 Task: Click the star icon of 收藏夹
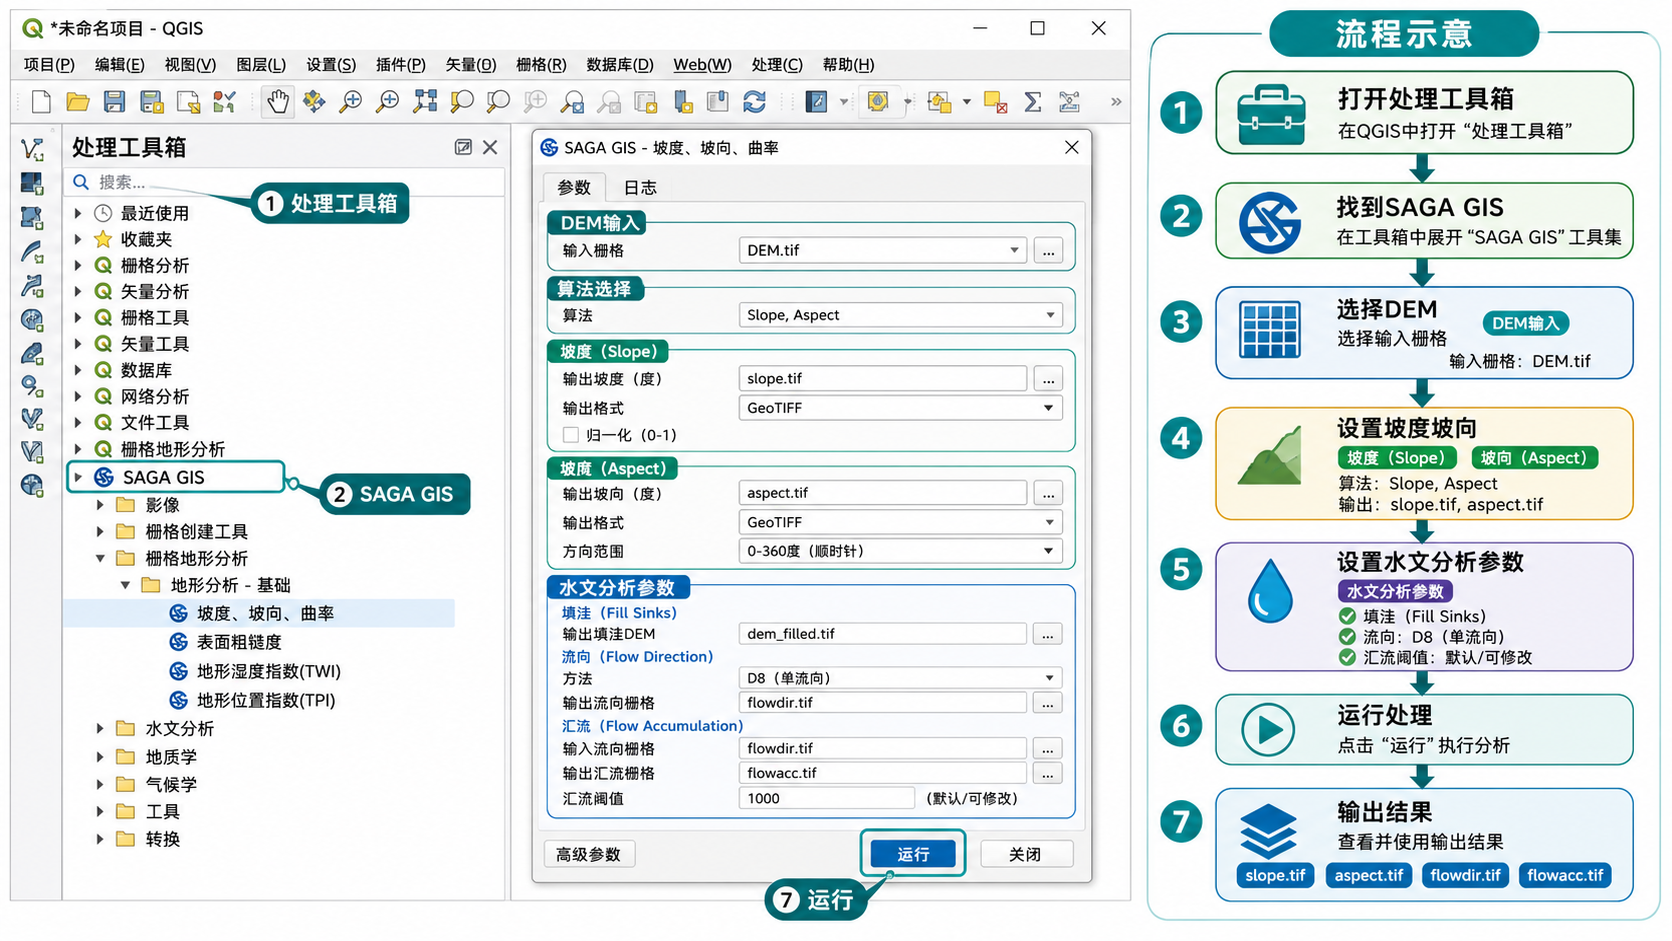pyautogui.click(x=103, y=239)
